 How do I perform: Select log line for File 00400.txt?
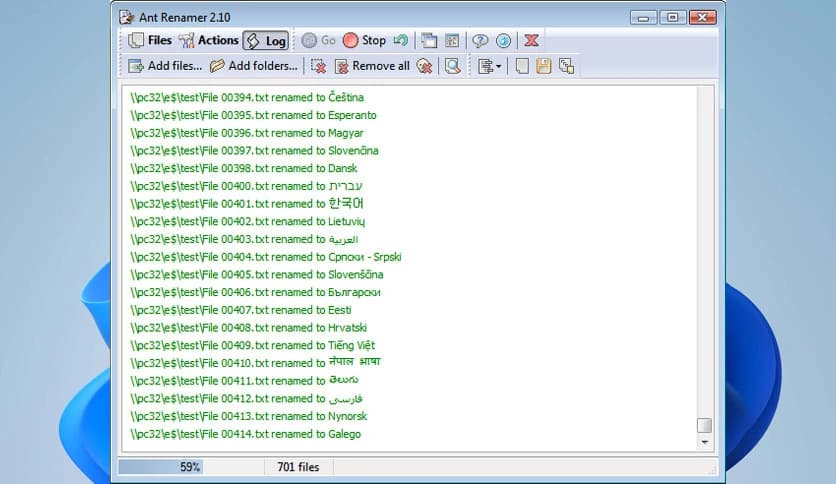pyautogui.click(x=246, y=186)
